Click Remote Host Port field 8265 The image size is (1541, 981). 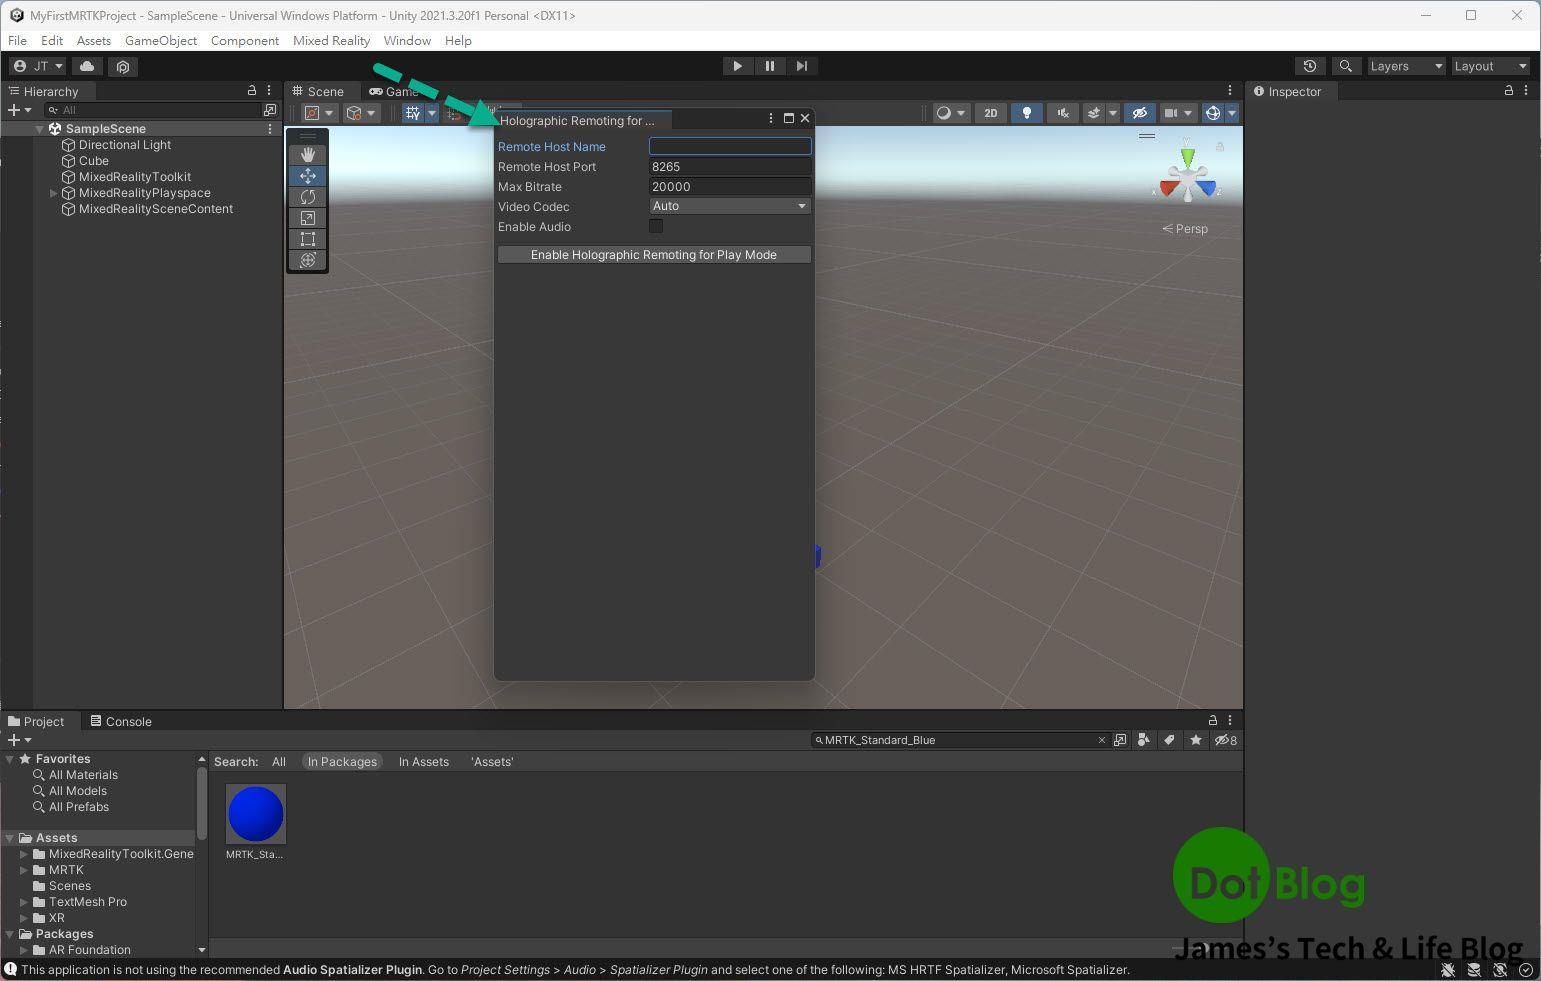pos(730,167)
